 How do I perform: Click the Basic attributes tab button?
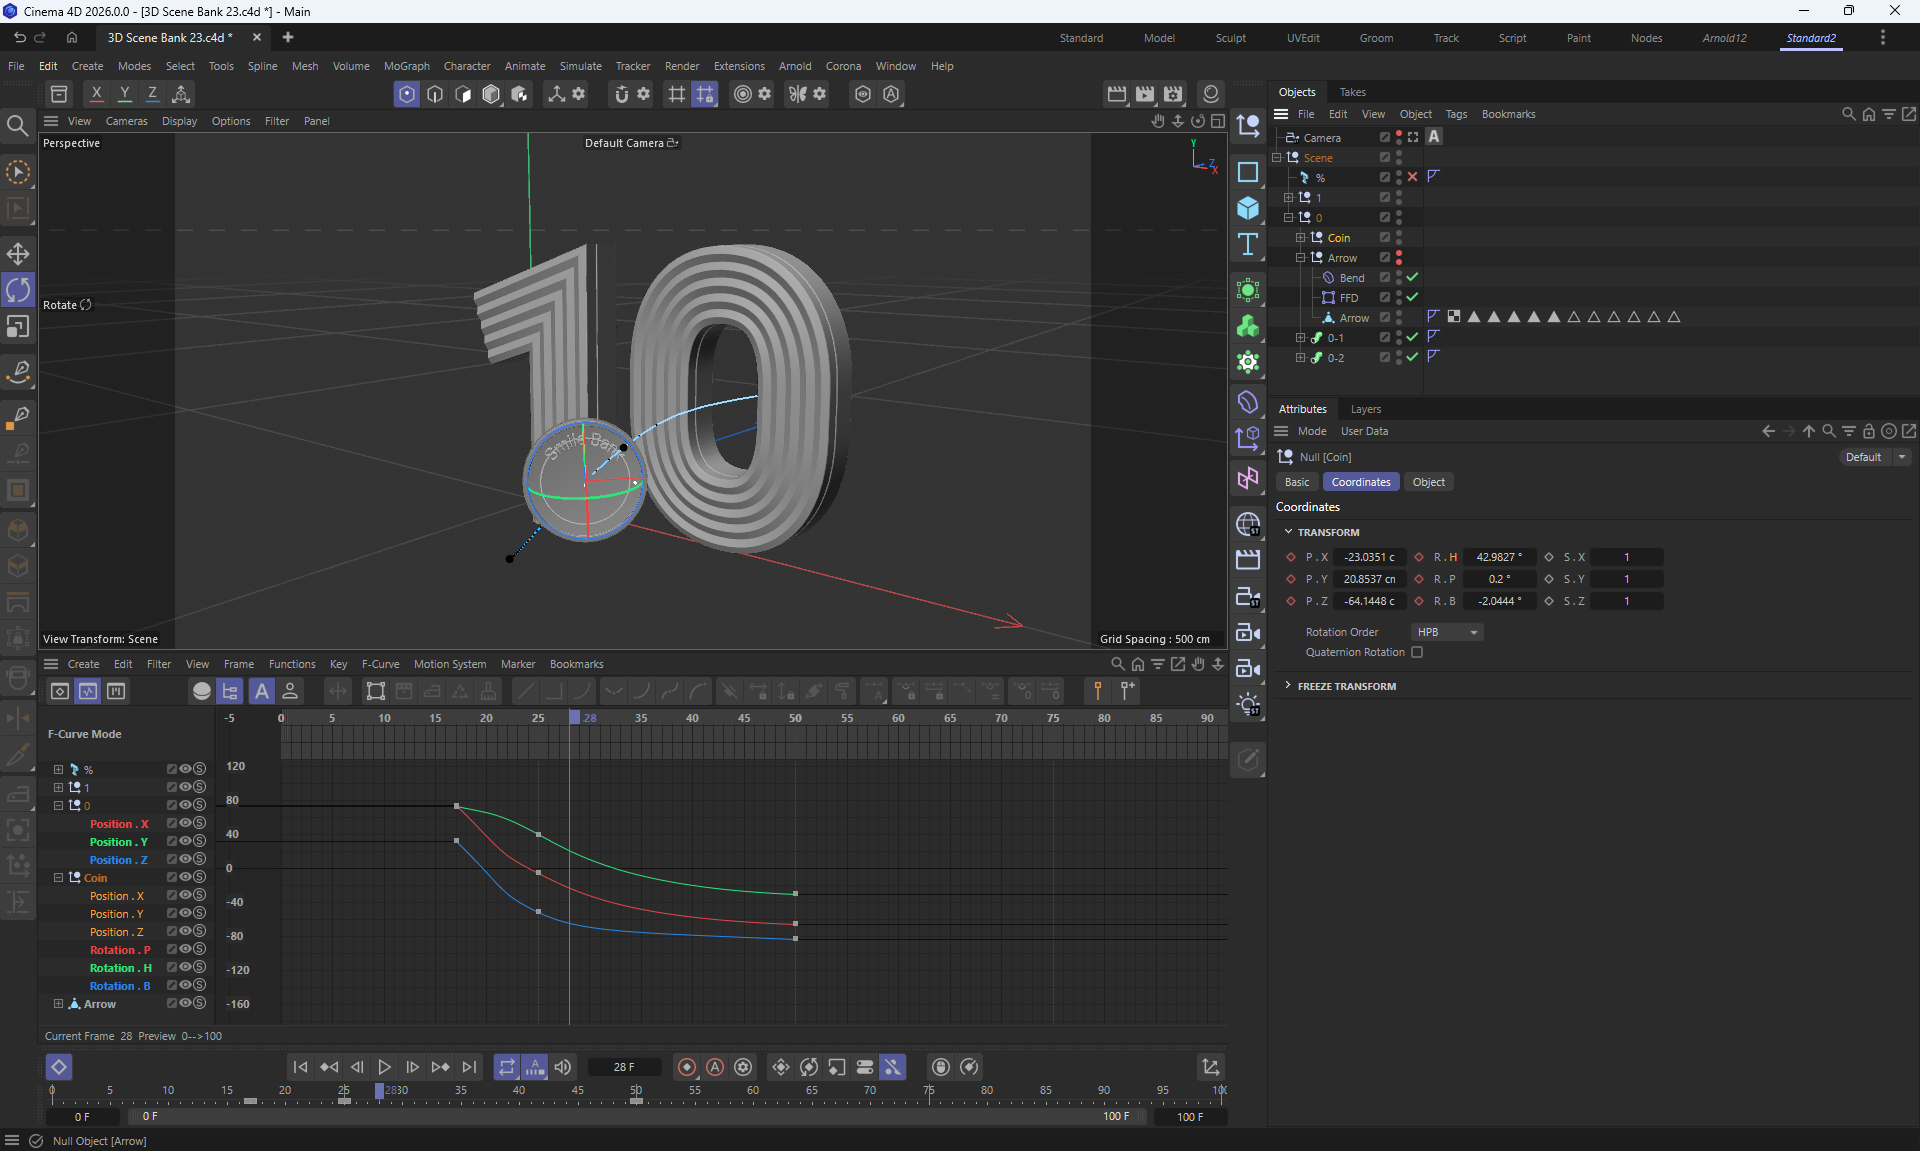(x=1296, y=482)
